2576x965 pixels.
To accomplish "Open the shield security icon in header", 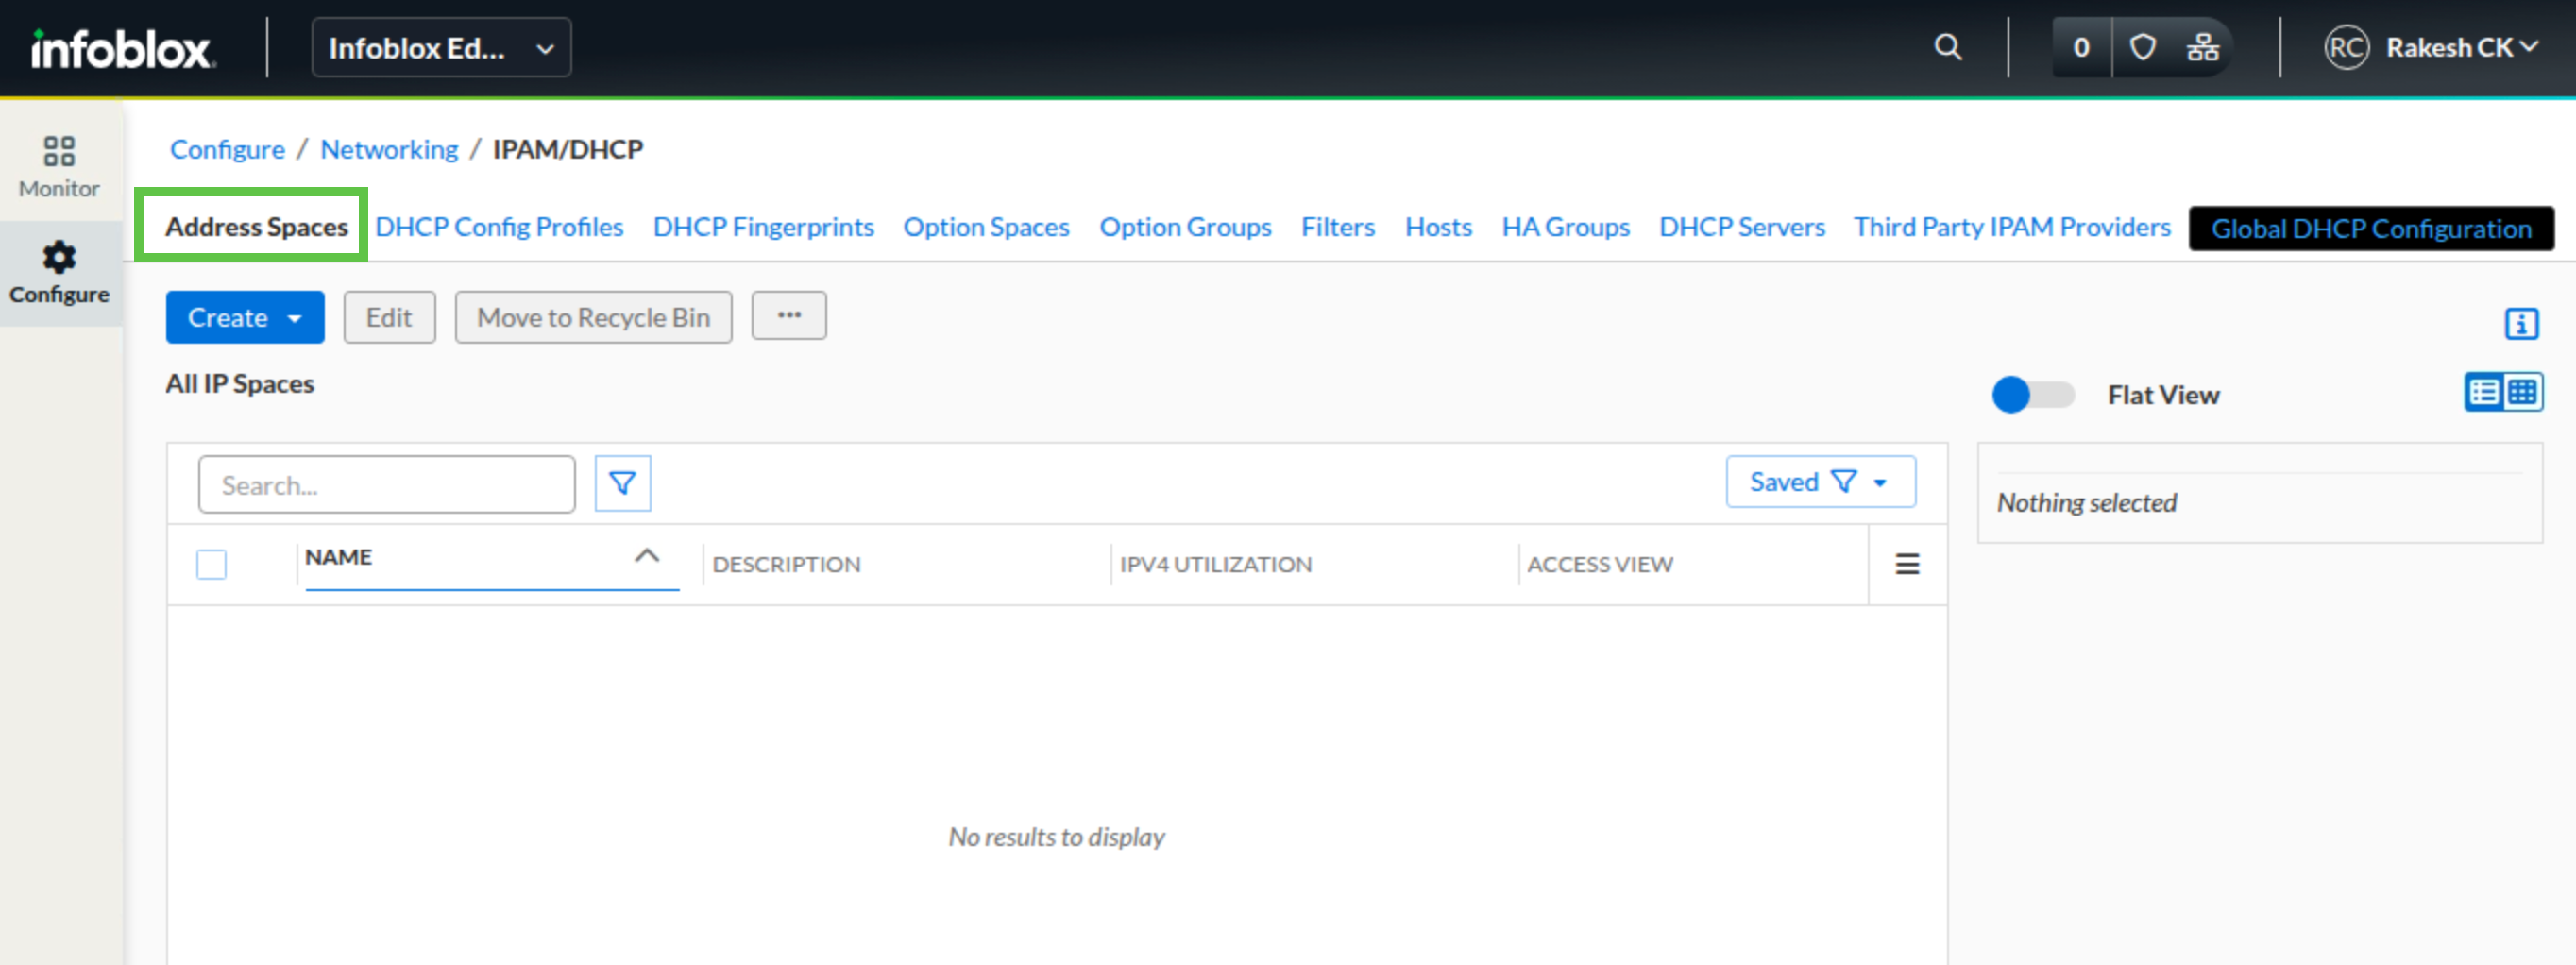I will [x=2142, y=47].
